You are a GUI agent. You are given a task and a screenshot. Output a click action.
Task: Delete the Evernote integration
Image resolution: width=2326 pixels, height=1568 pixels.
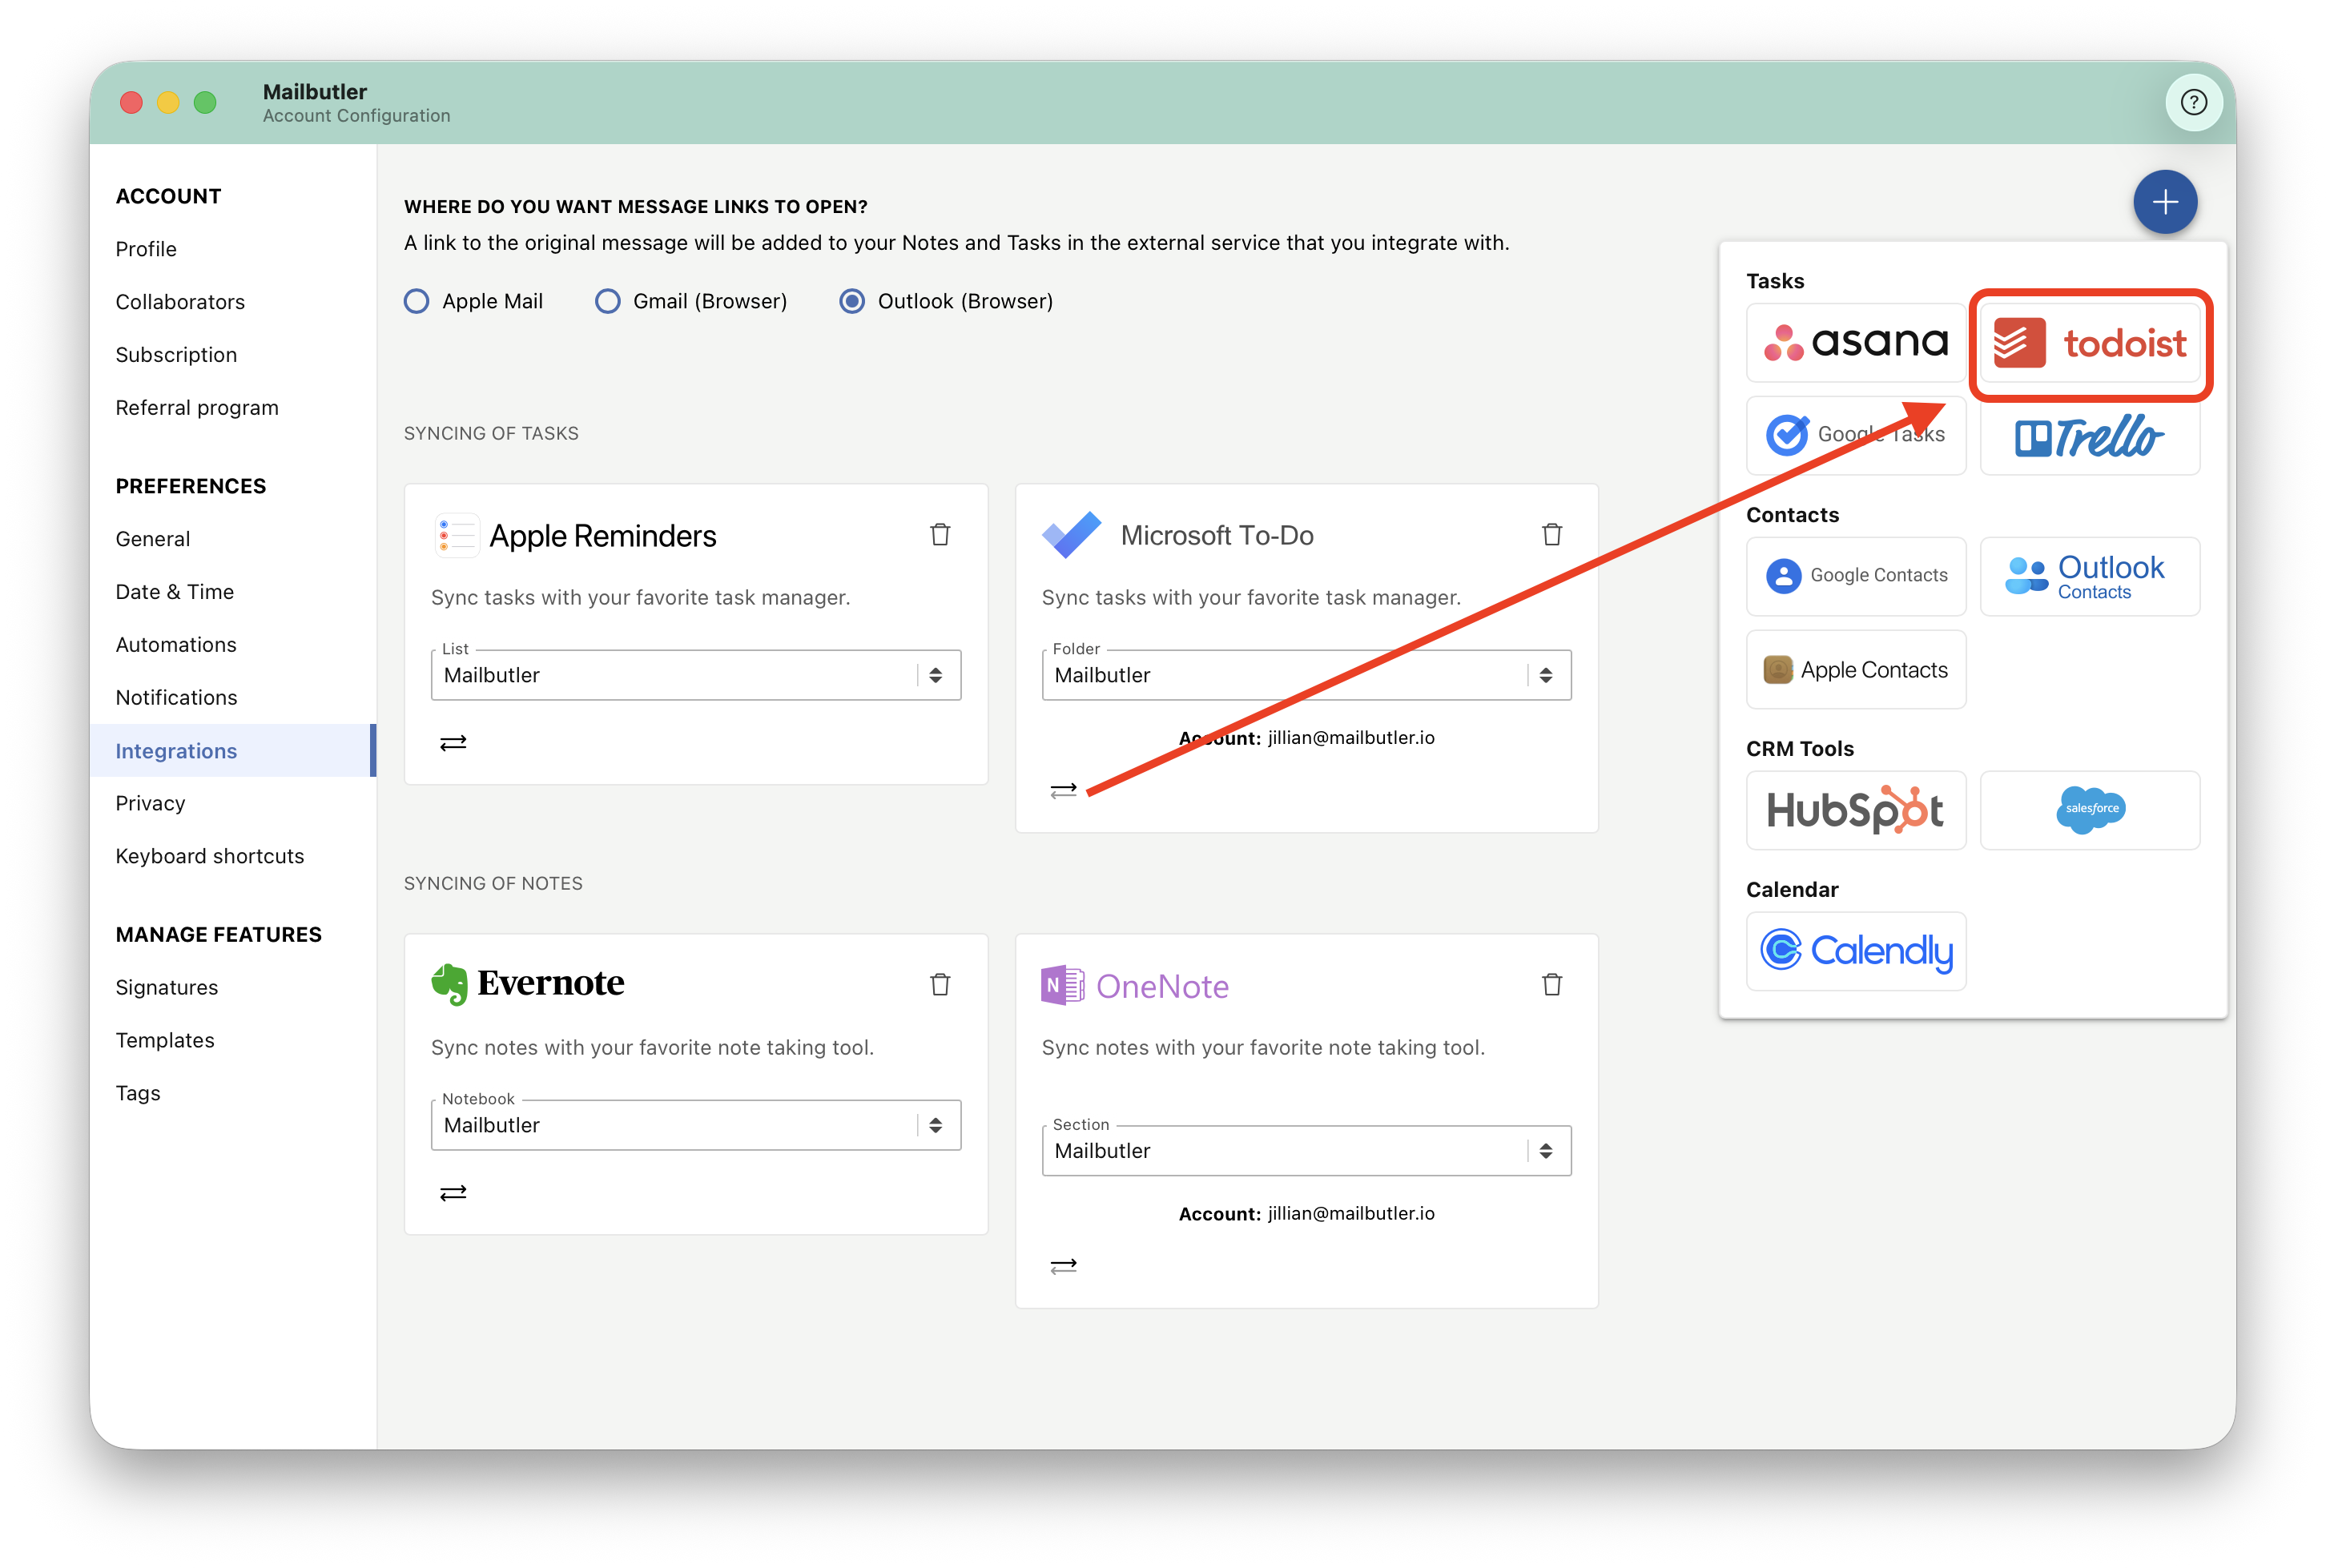940,985
